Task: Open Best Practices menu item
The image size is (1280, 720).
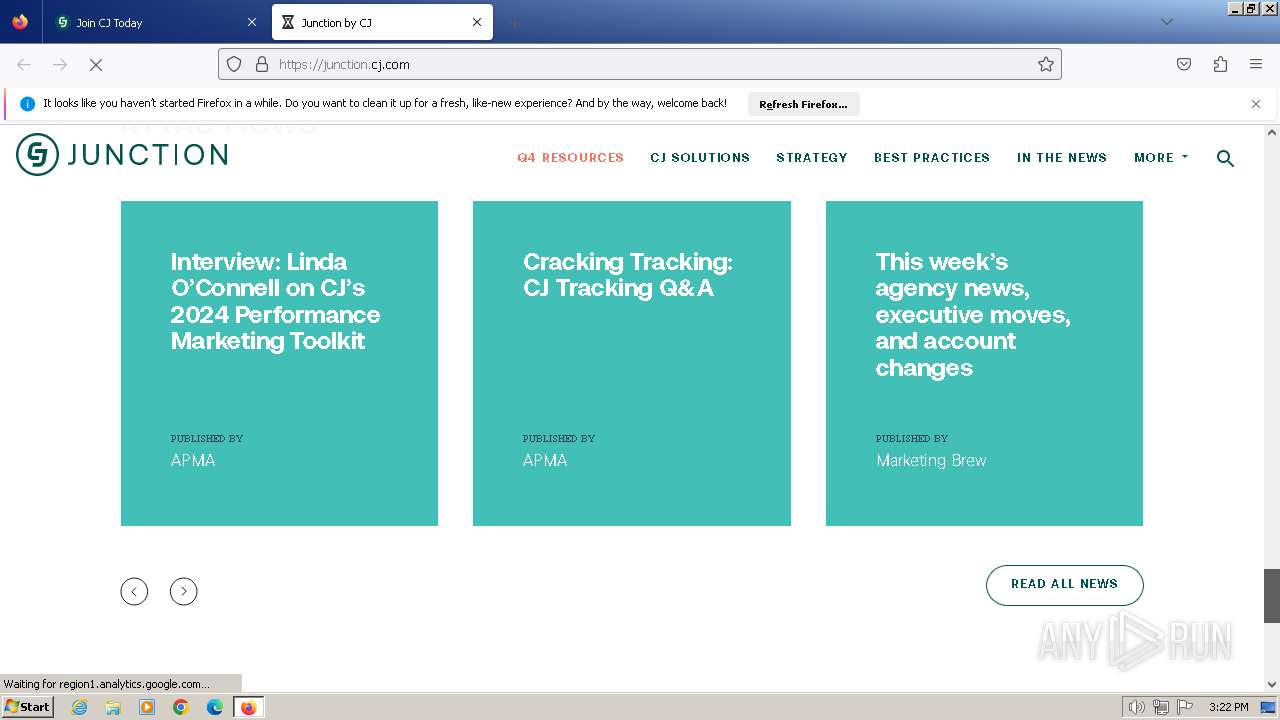Action: tap(932, 158)
